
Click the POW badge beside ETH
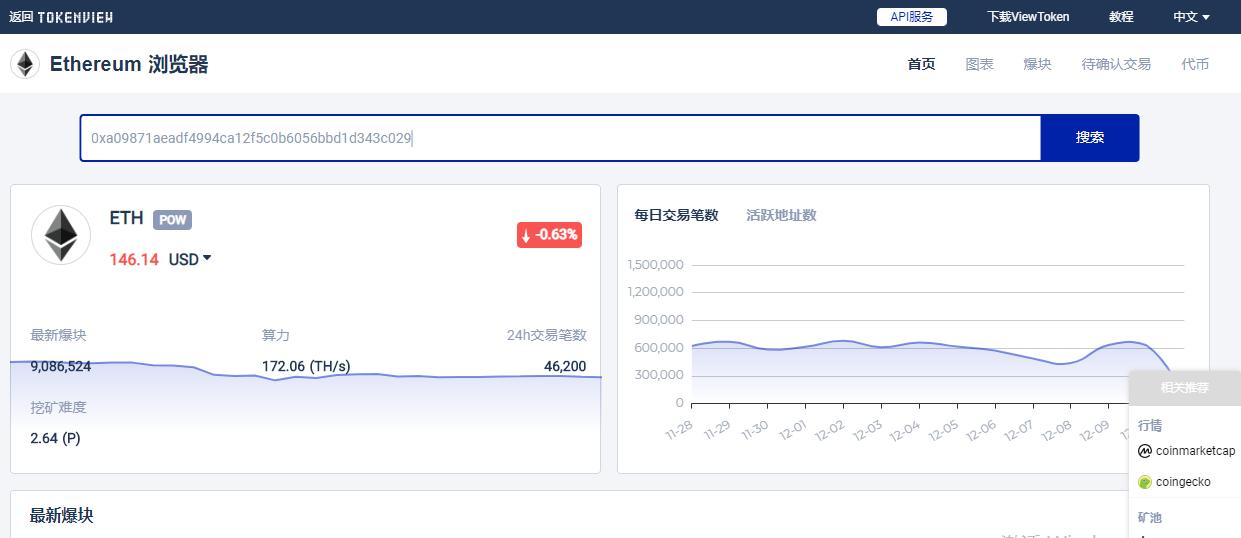tap(172, 220)
